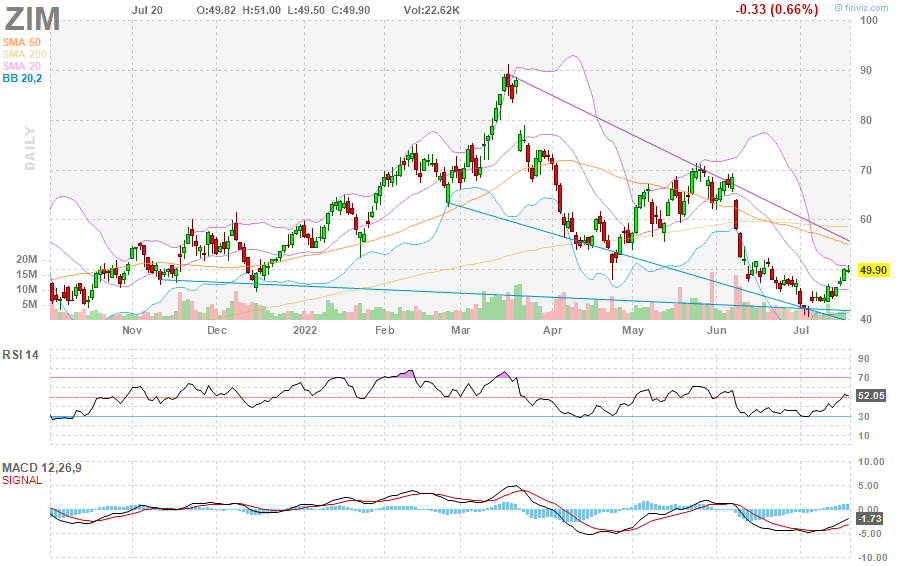Click the 40 price axis label
Screen dimensions: 900x566
pyautogui.click(x=866, y=320)
